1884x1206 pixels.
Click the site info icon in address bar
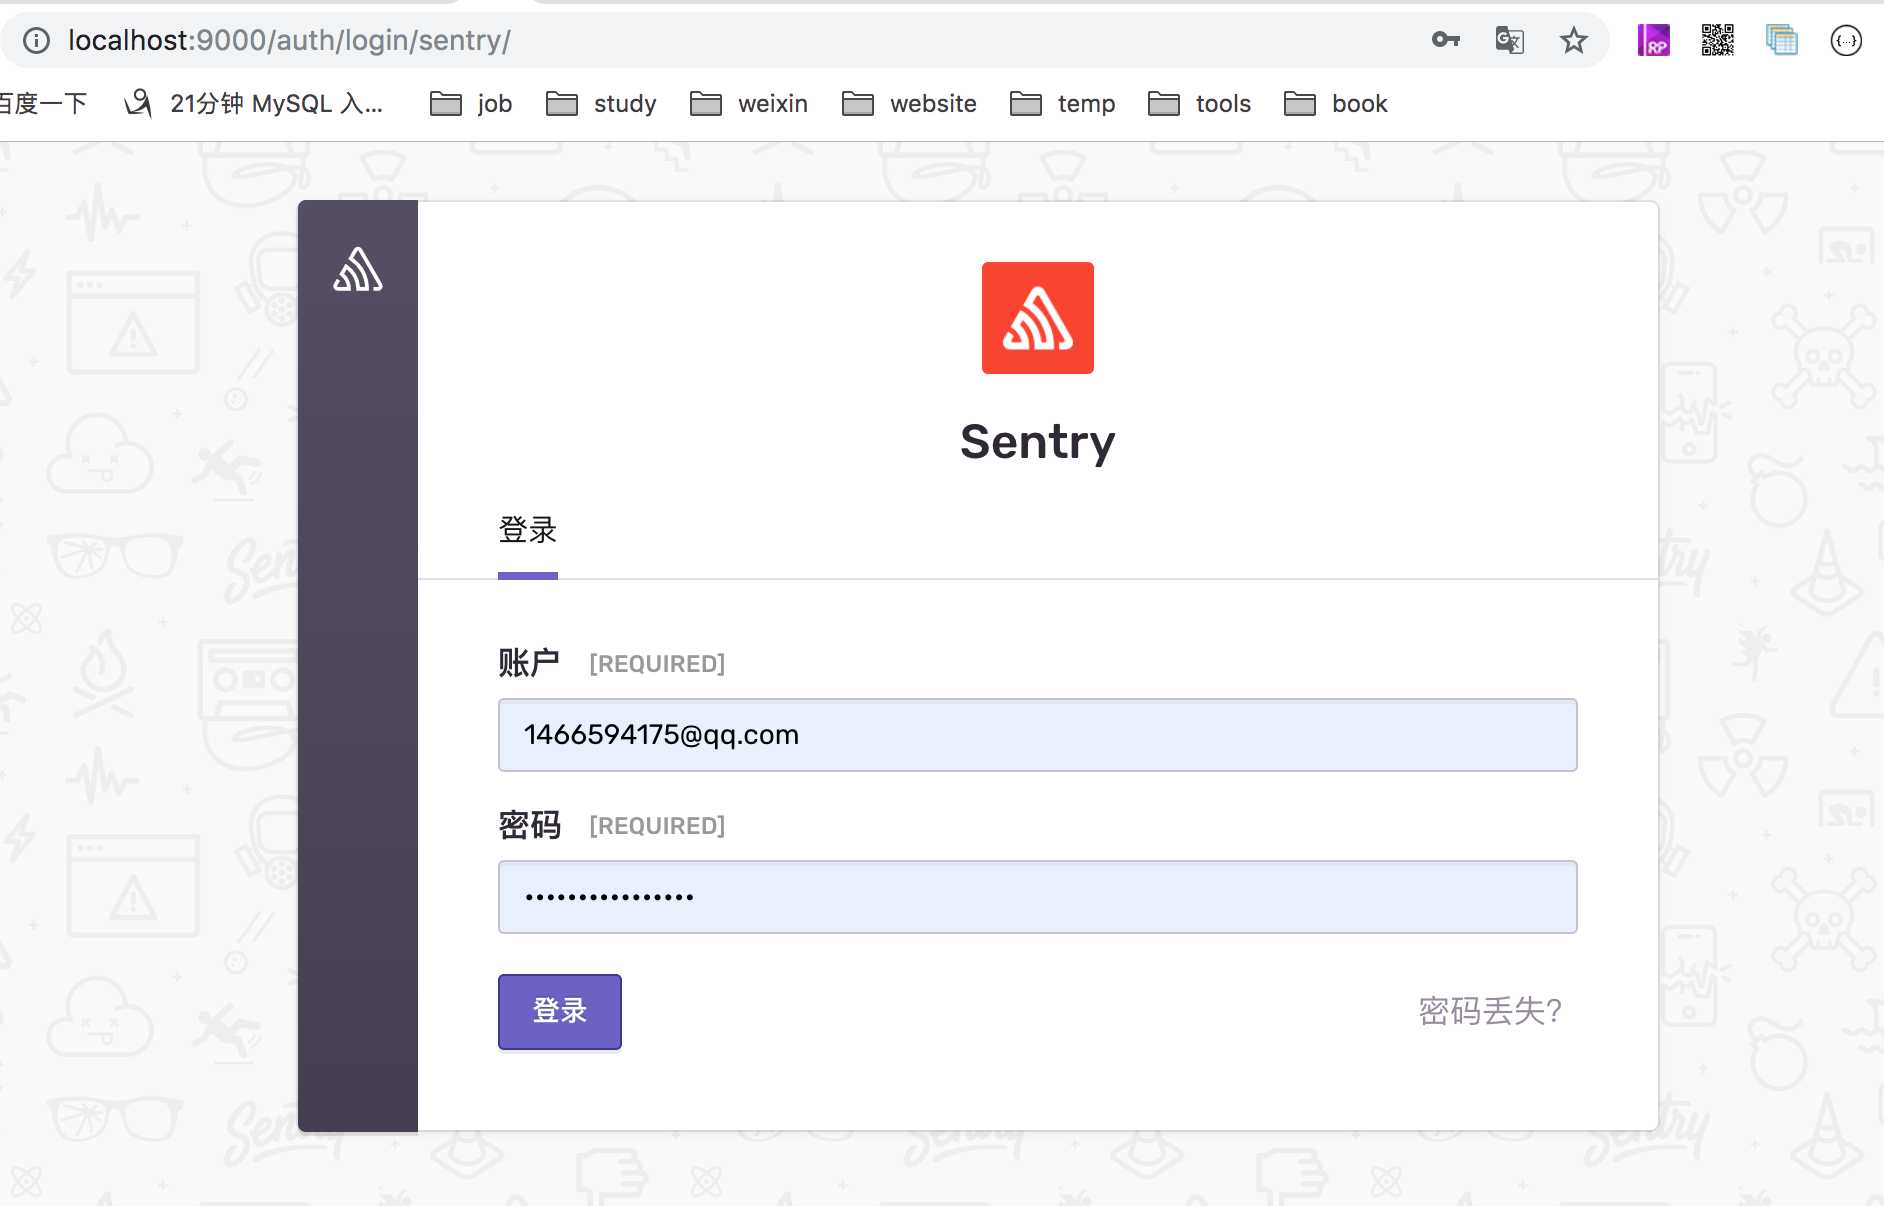37,40
